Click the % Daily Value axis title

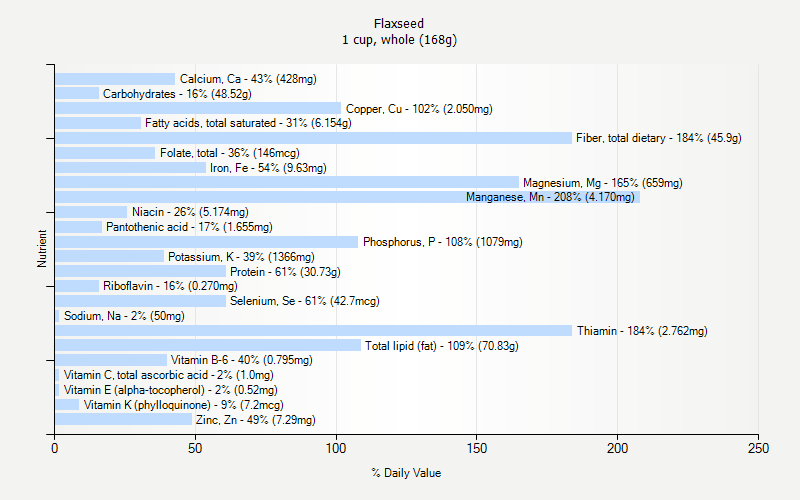coord(406,473)
